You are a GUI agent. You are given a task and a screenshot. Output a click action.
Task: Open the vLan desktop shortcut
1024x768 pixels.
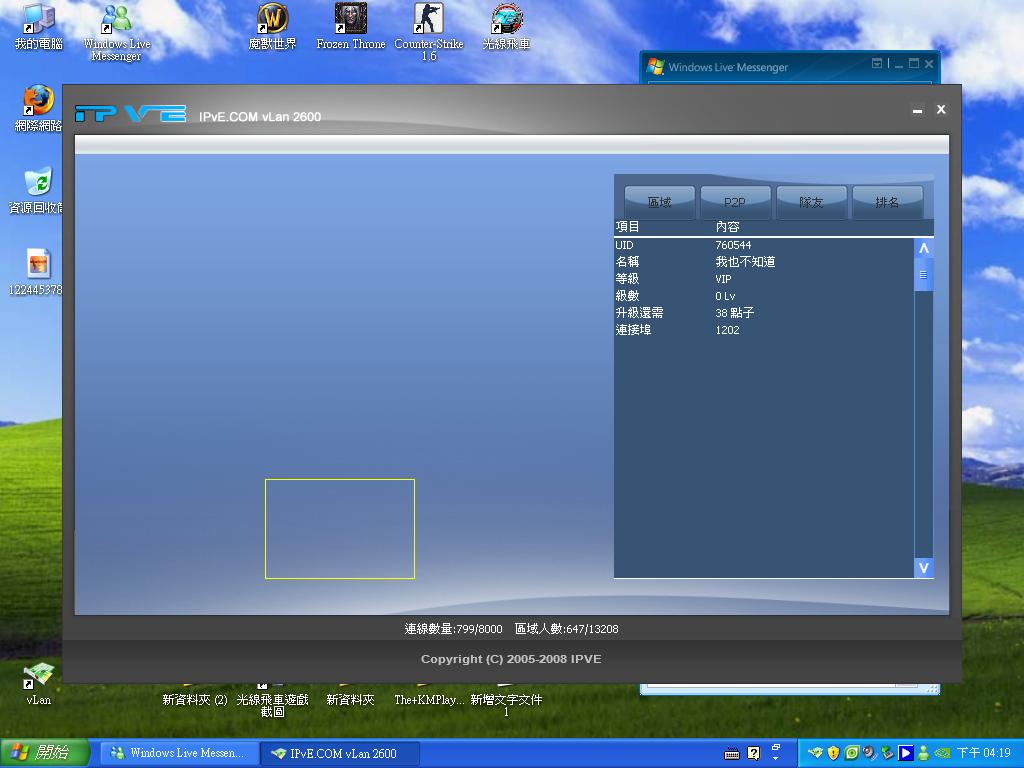(39, 684)
